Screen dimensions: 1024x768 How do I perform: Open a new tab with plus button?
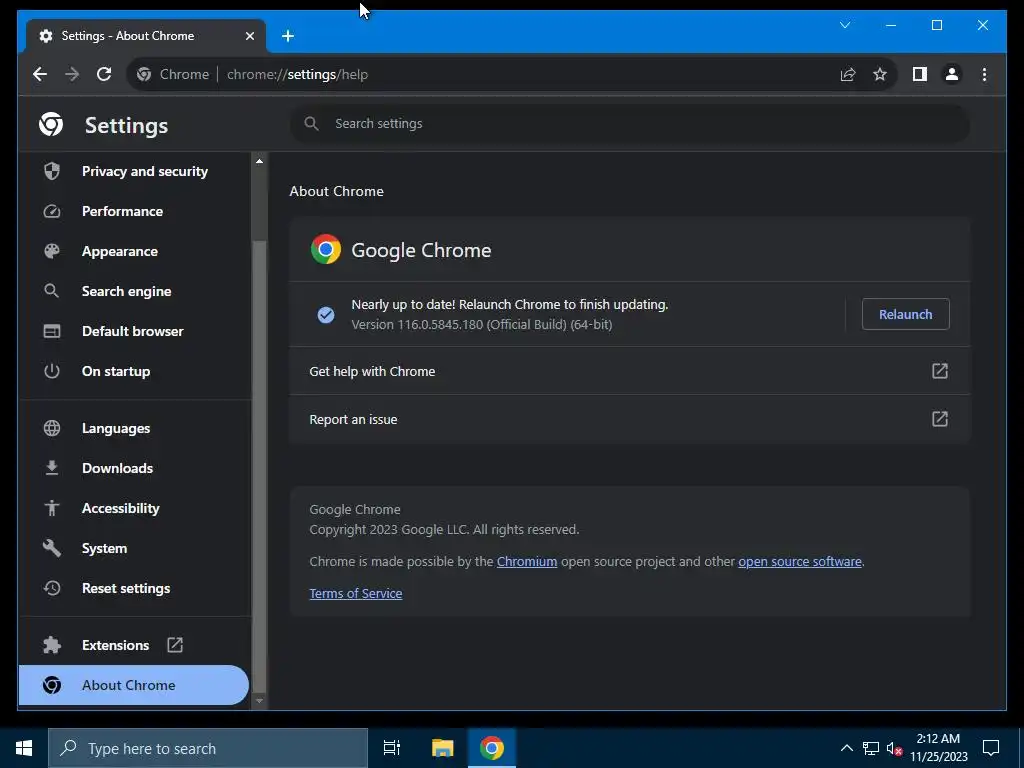click(x=288, y=36)
